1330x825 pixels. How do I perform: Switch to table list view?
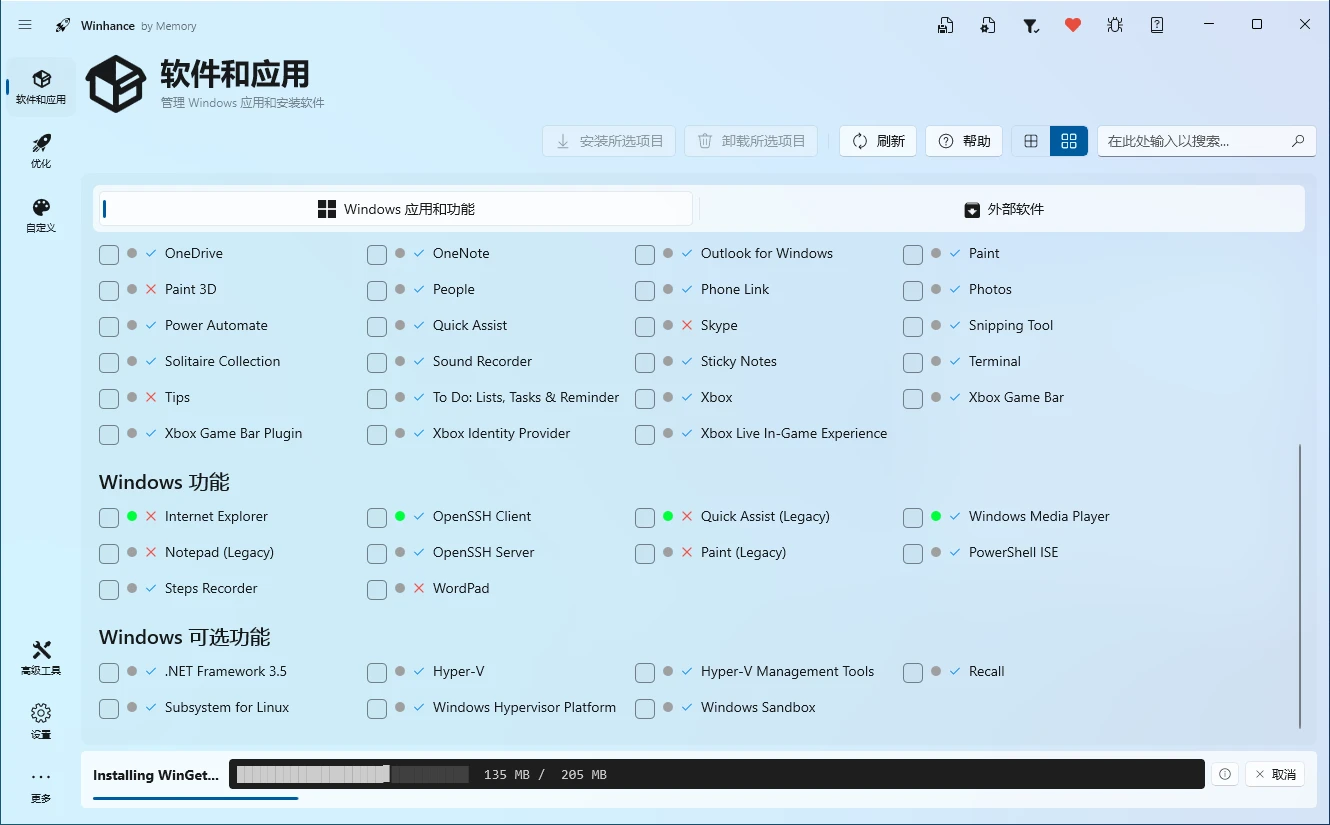(1031, 141)
